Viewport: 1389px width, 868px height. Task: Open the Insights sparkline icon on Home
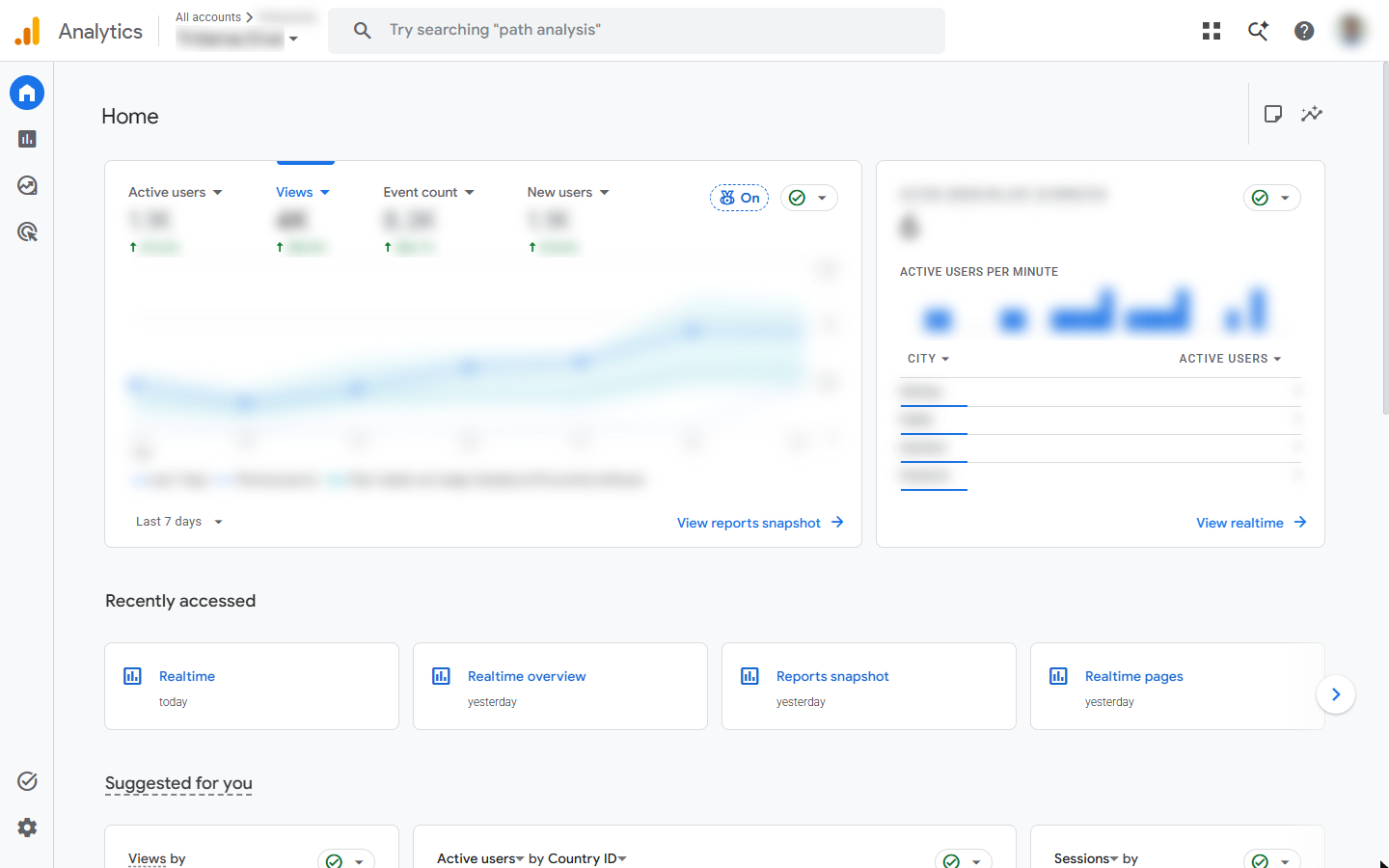(1311, 114)
